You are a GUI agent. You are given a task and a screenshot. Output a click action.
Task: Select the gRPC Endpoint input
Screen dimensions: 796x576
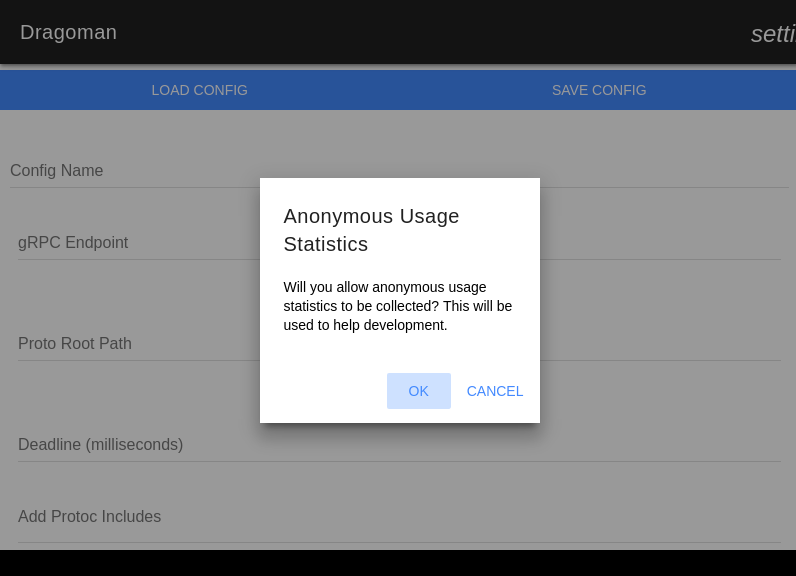pyautogui.click(x=399, y=243)
